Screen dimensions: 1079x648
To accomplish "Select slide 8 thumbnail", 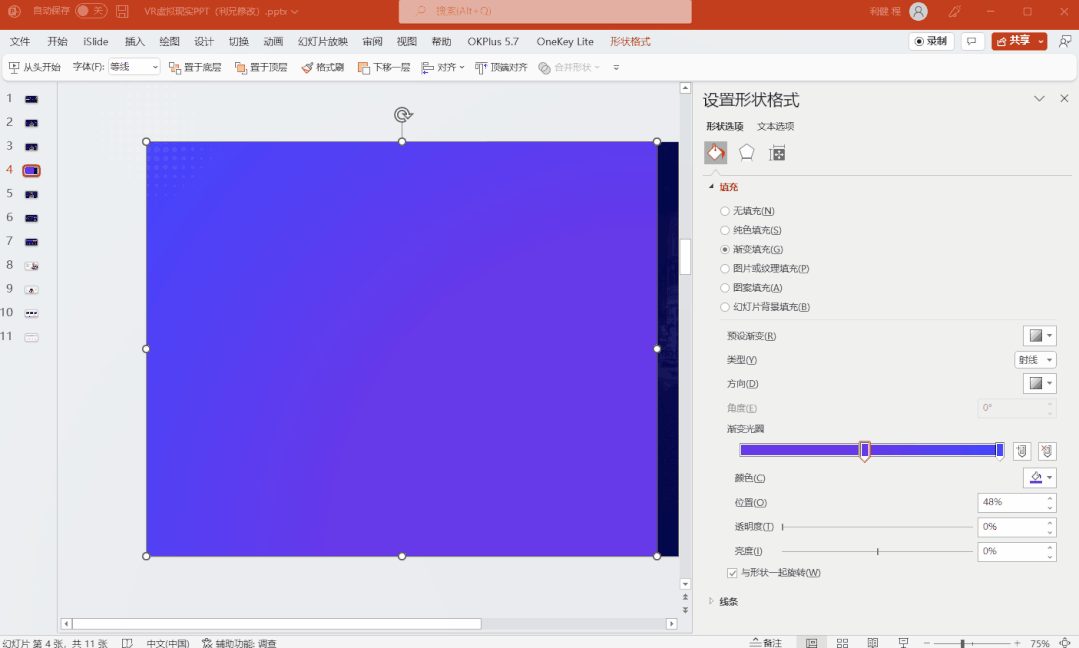I will coord(31,266).
